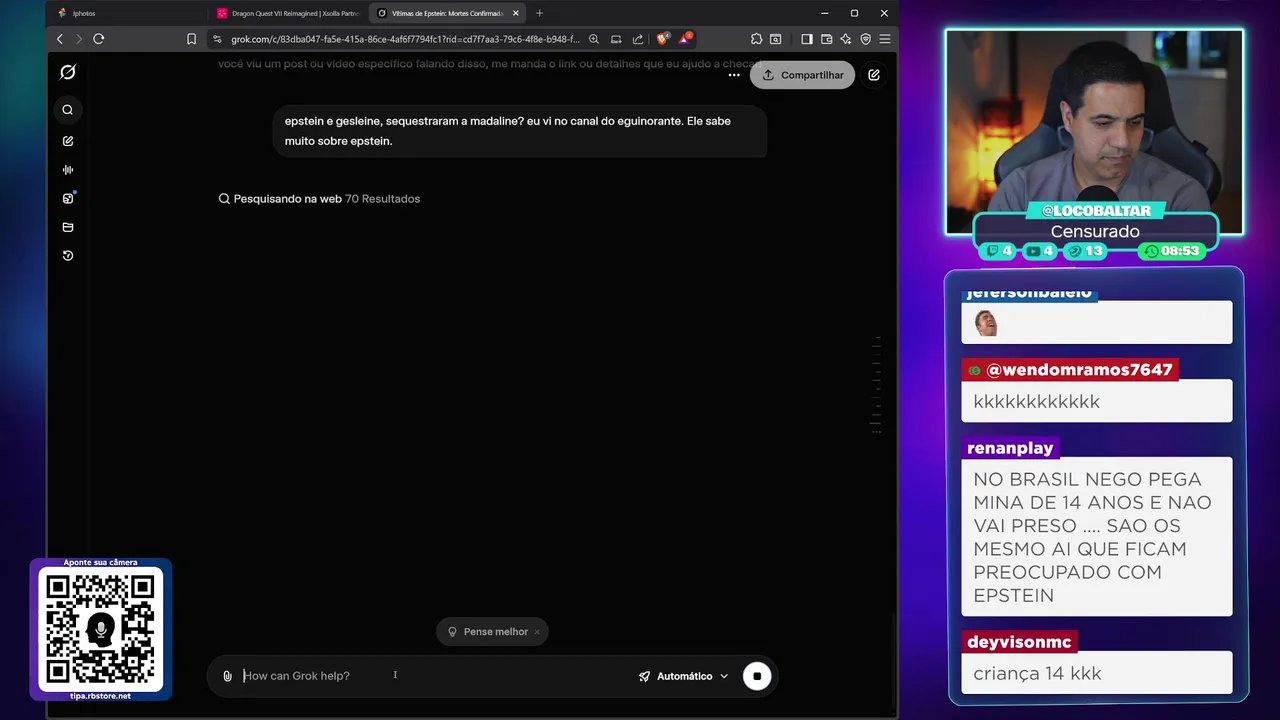This screenshot has width=1280, height=720.
Task: Click the conversation minimap scrollbar markers
Action: [876, 385]
